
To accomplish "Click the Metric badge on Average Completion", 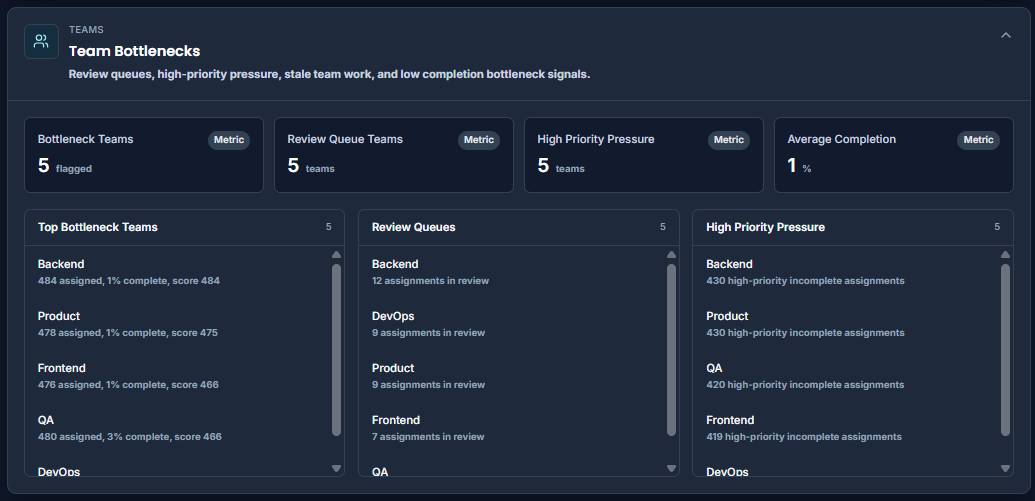I will (x=978, y=140).
